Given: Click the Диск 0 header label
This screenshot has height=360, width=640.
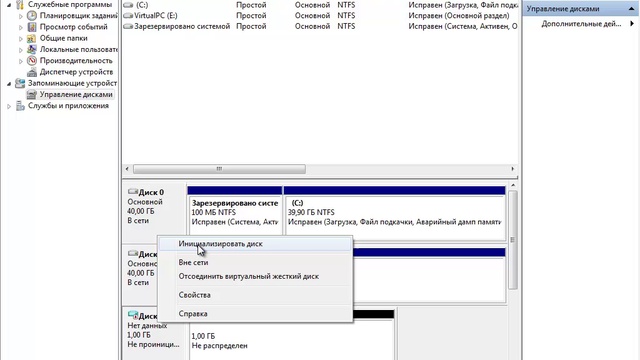Looking at the screenshot, I should point(151,192).
